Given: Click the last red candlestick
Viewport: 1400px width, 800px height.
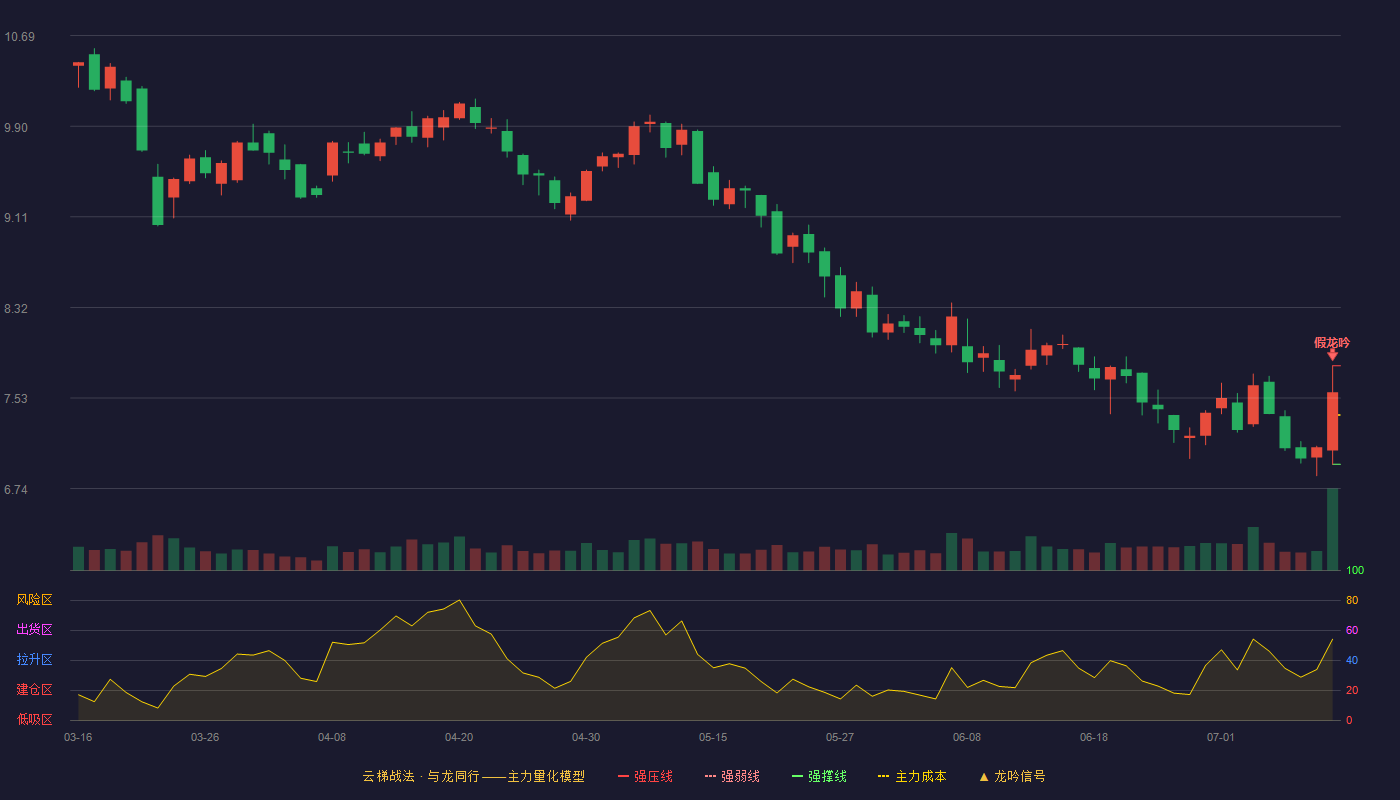Looking at the screenshot, I should pyautogui.click(x=1333, y=421).
